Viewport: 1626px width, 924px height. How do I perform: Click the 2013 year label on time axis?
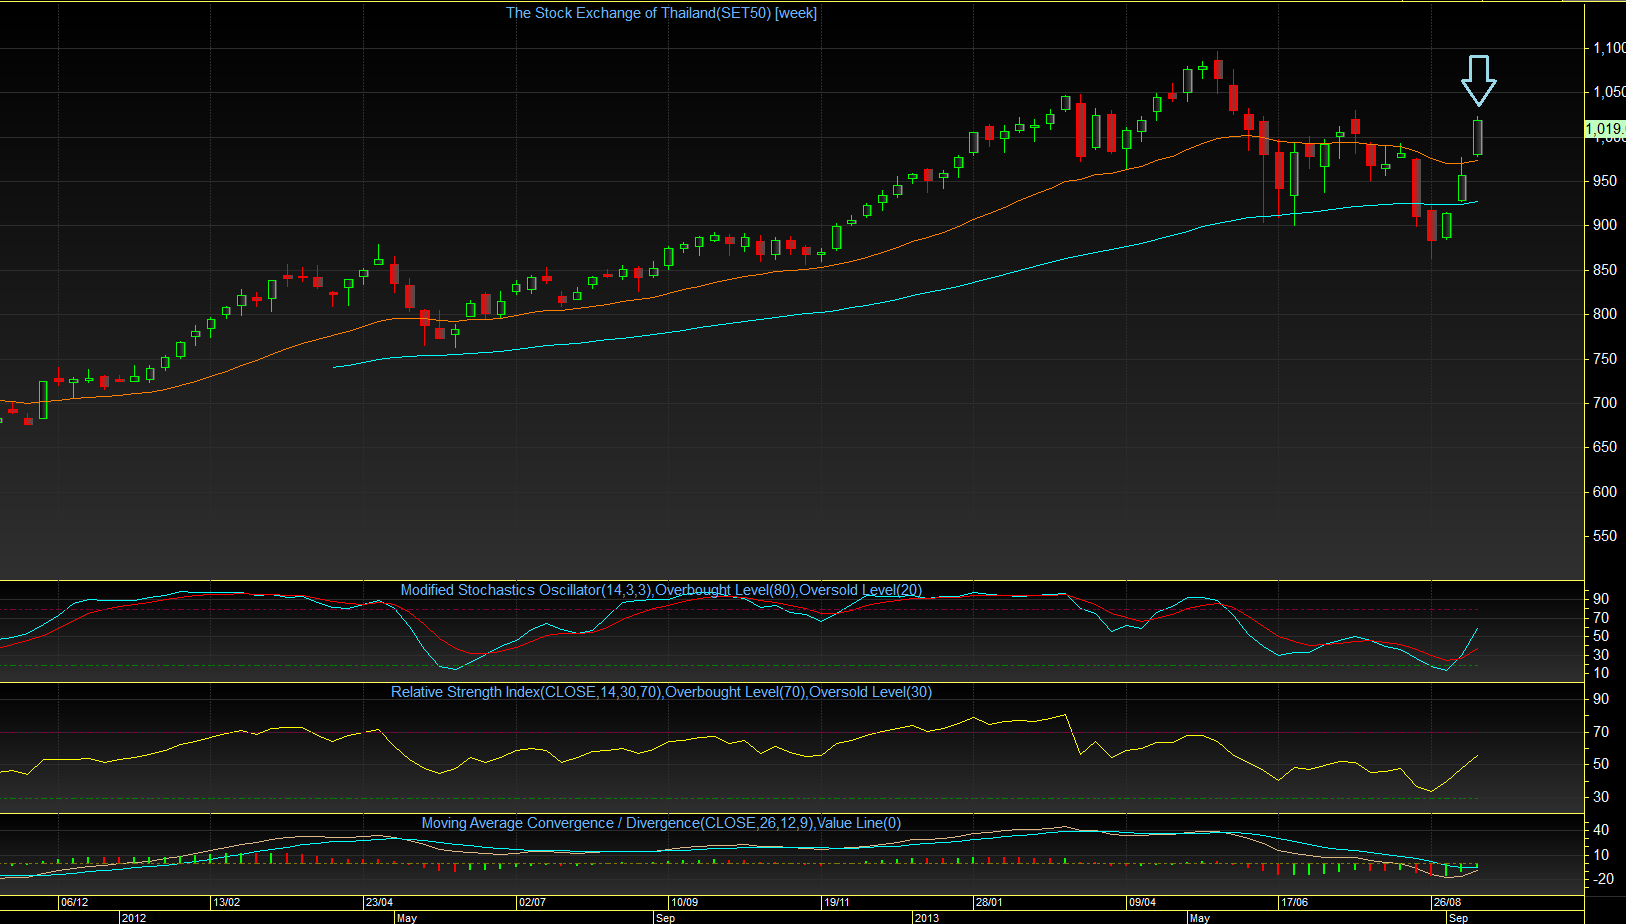click(x=927, y=918)
